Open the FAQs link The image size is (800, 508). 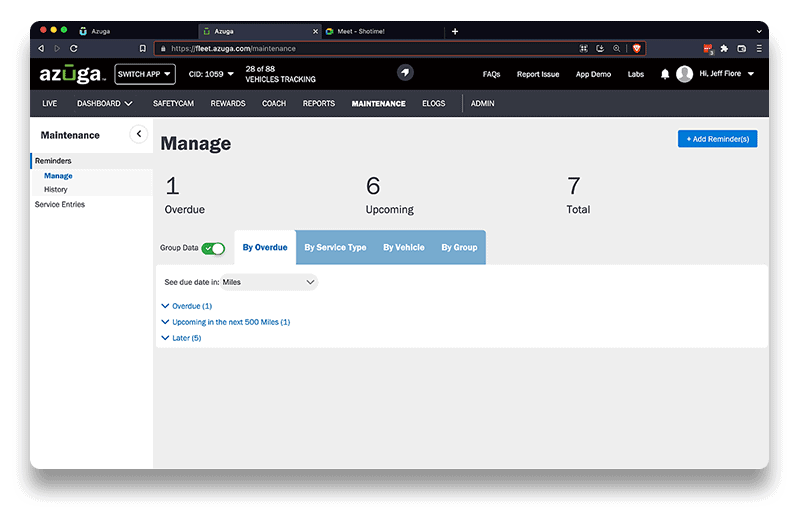pos(491,74)
